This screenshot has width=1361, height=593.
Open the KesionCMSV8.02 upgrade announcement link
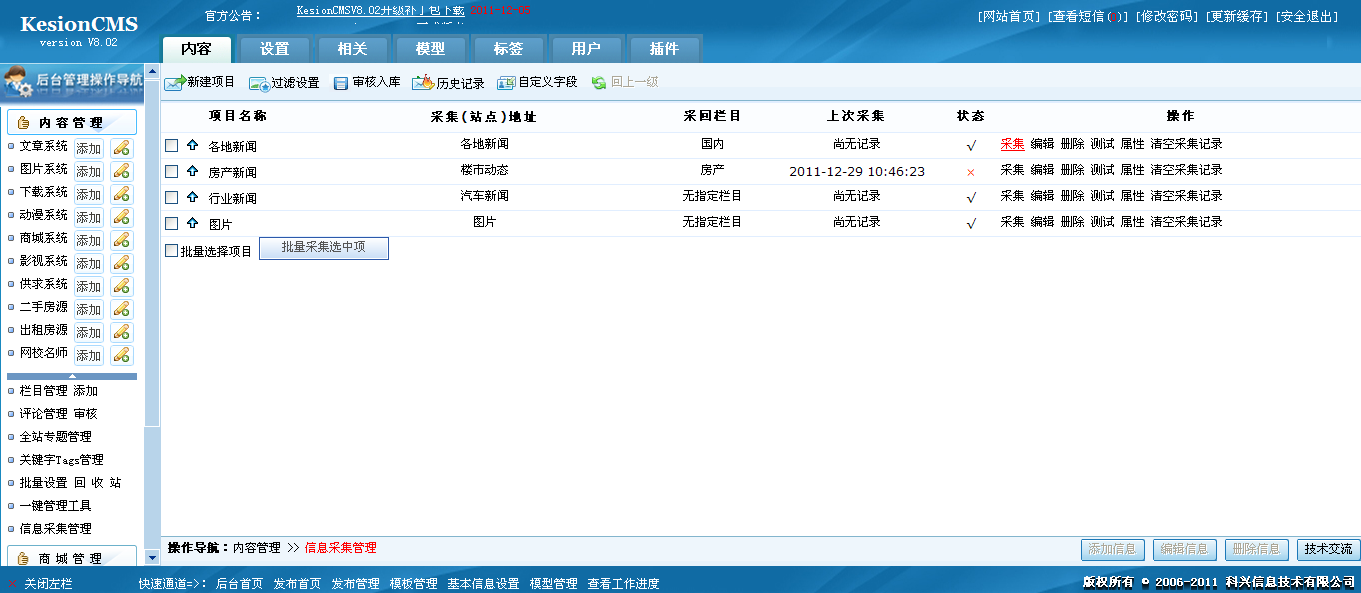[x=381, y=10]
